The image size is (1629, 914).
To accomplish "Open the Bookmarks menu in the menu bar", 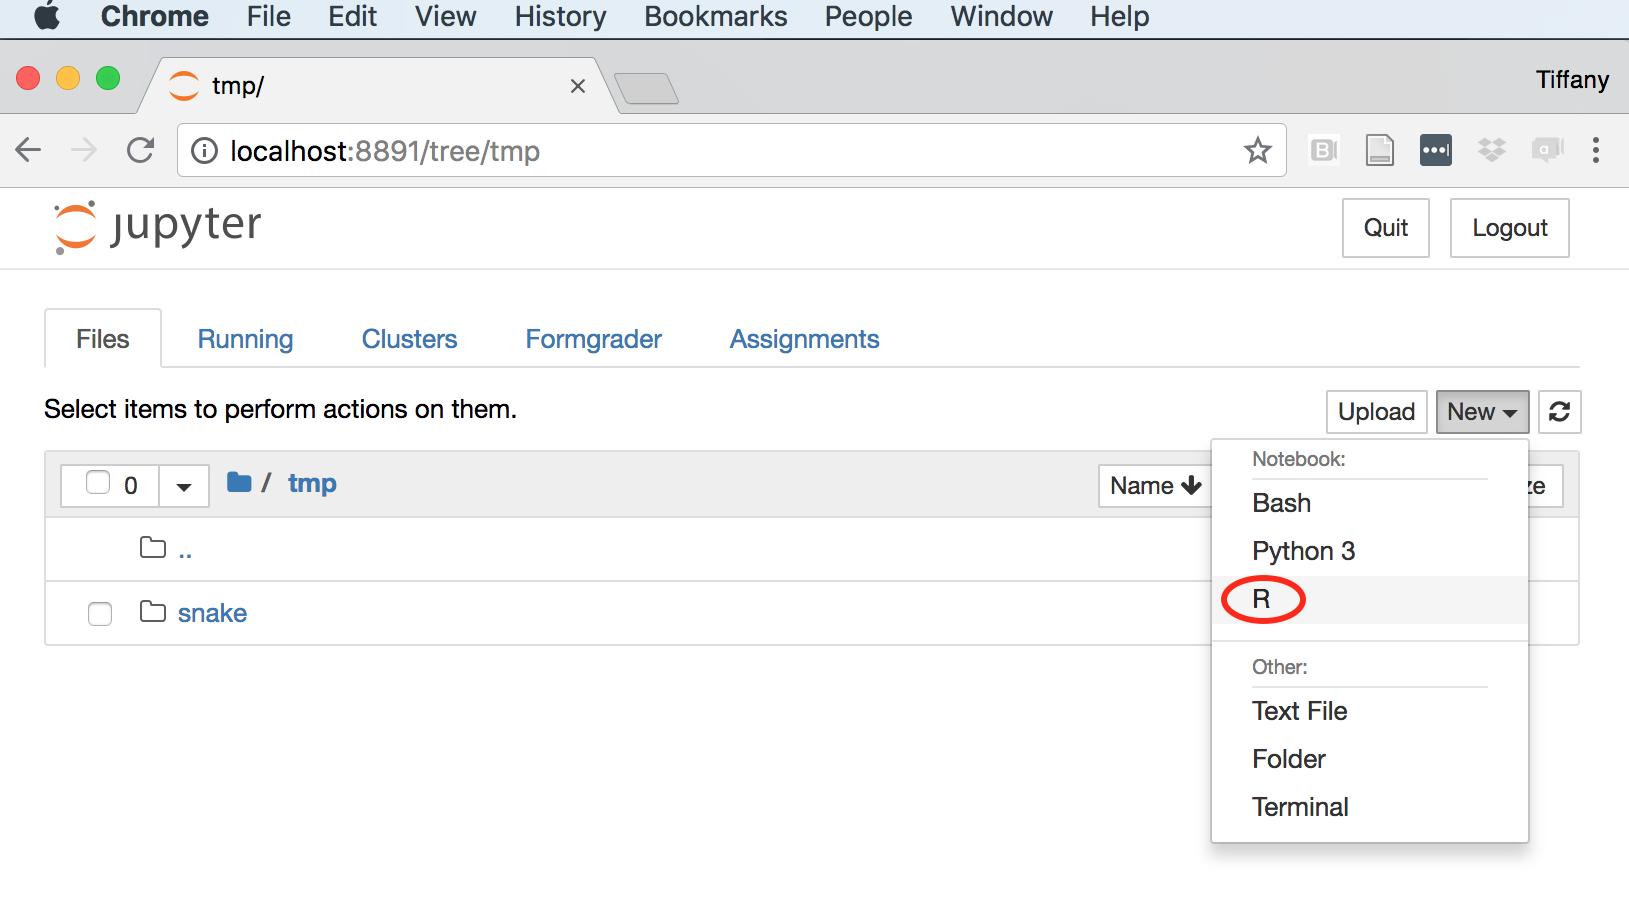I will tap(715, 17).
